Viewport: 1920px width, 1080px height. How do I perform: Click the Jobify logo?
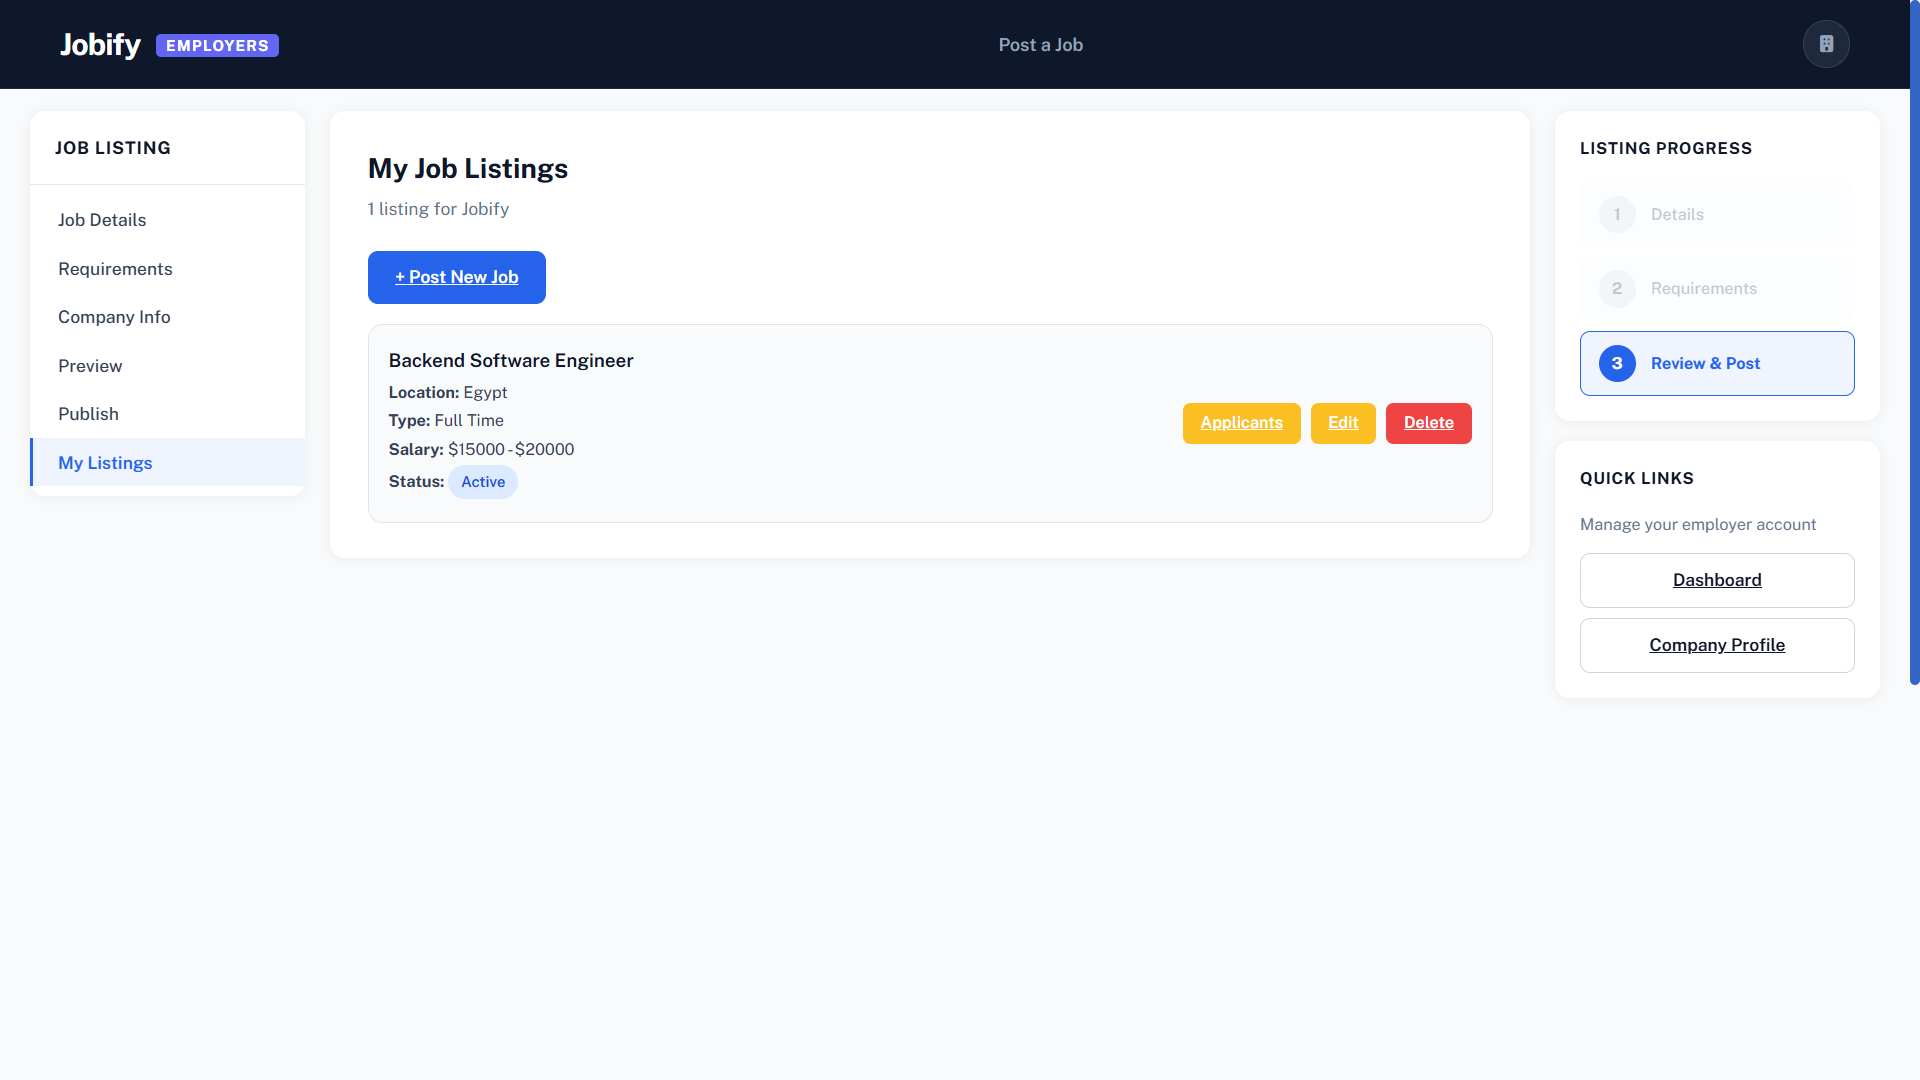point(100,45)
